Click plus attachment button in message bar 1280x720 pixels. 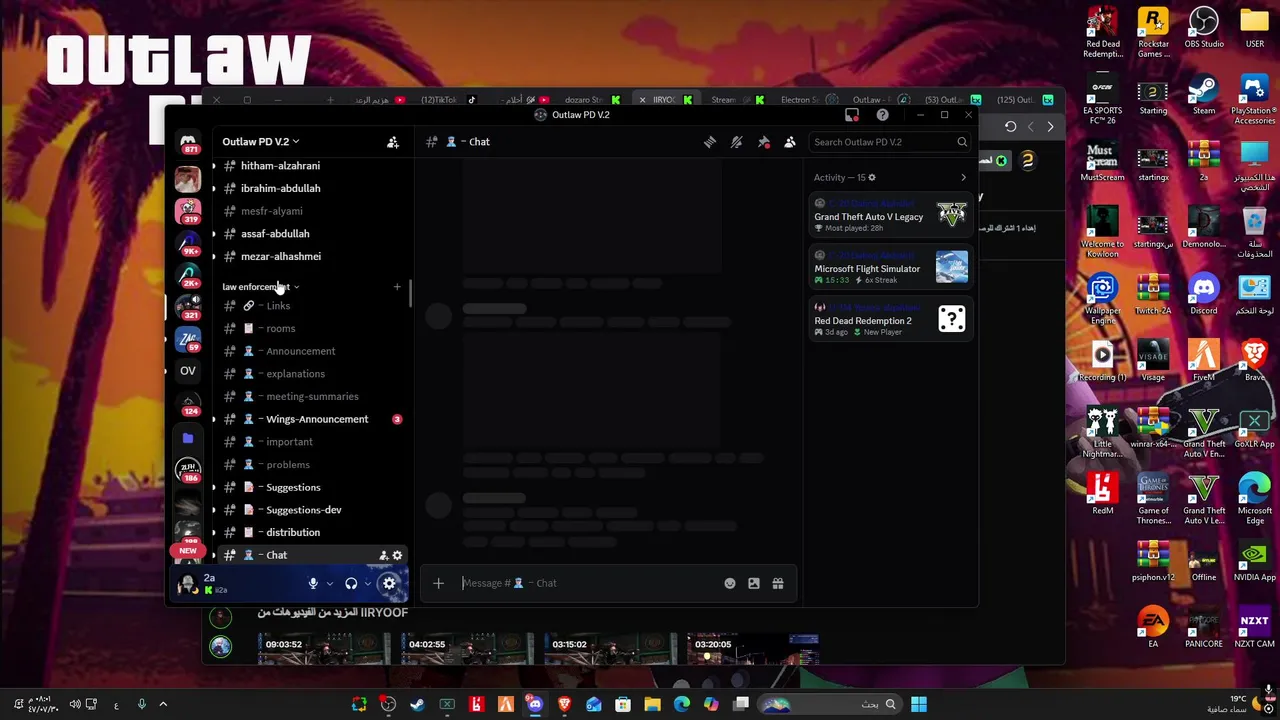coord(438,583)
